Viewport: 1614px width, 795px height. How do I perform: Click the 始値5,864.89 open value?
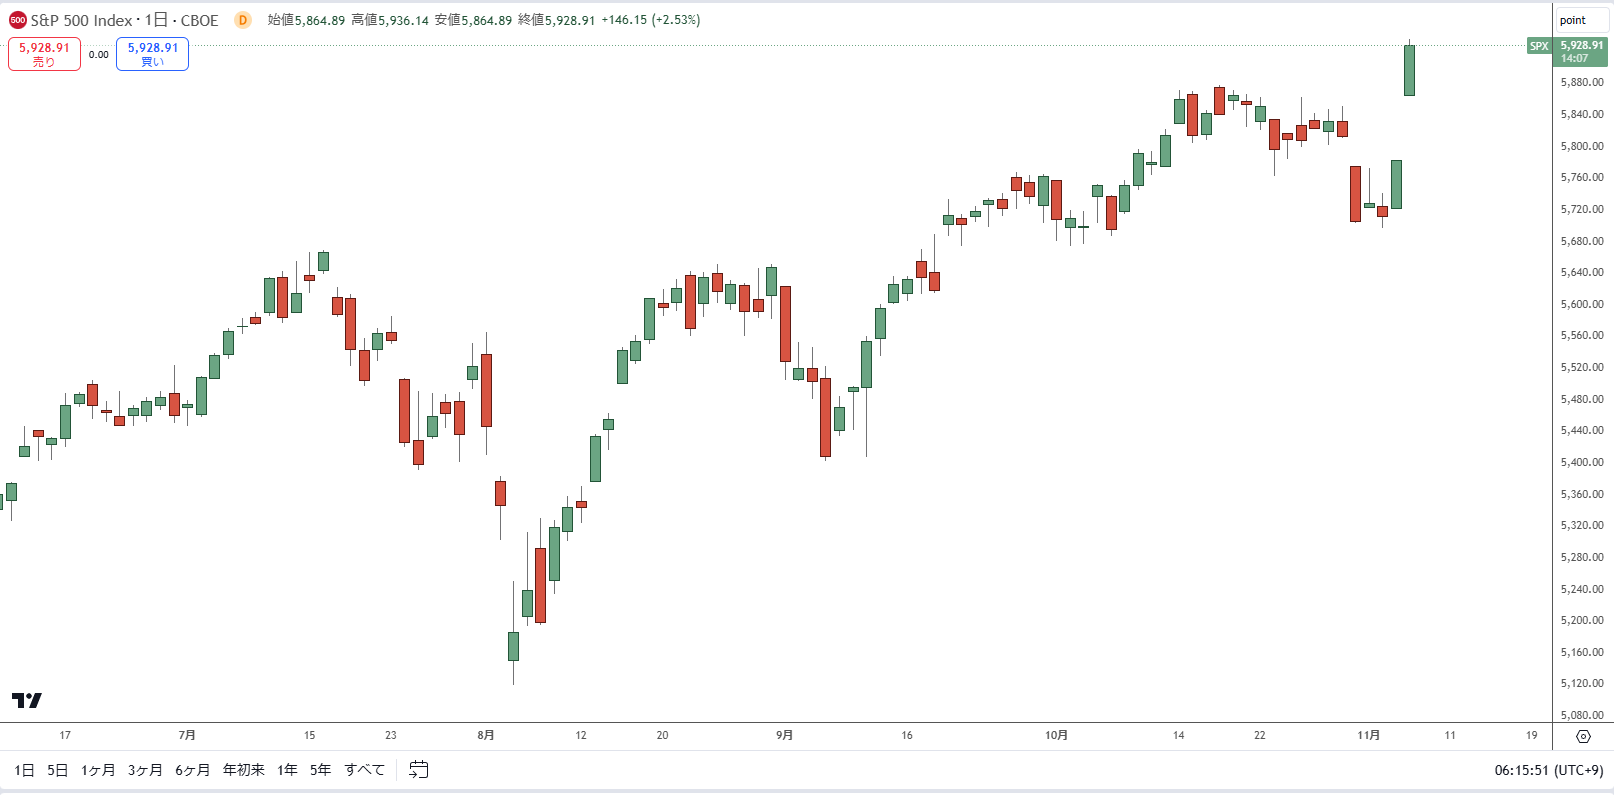tap(306, 20)
